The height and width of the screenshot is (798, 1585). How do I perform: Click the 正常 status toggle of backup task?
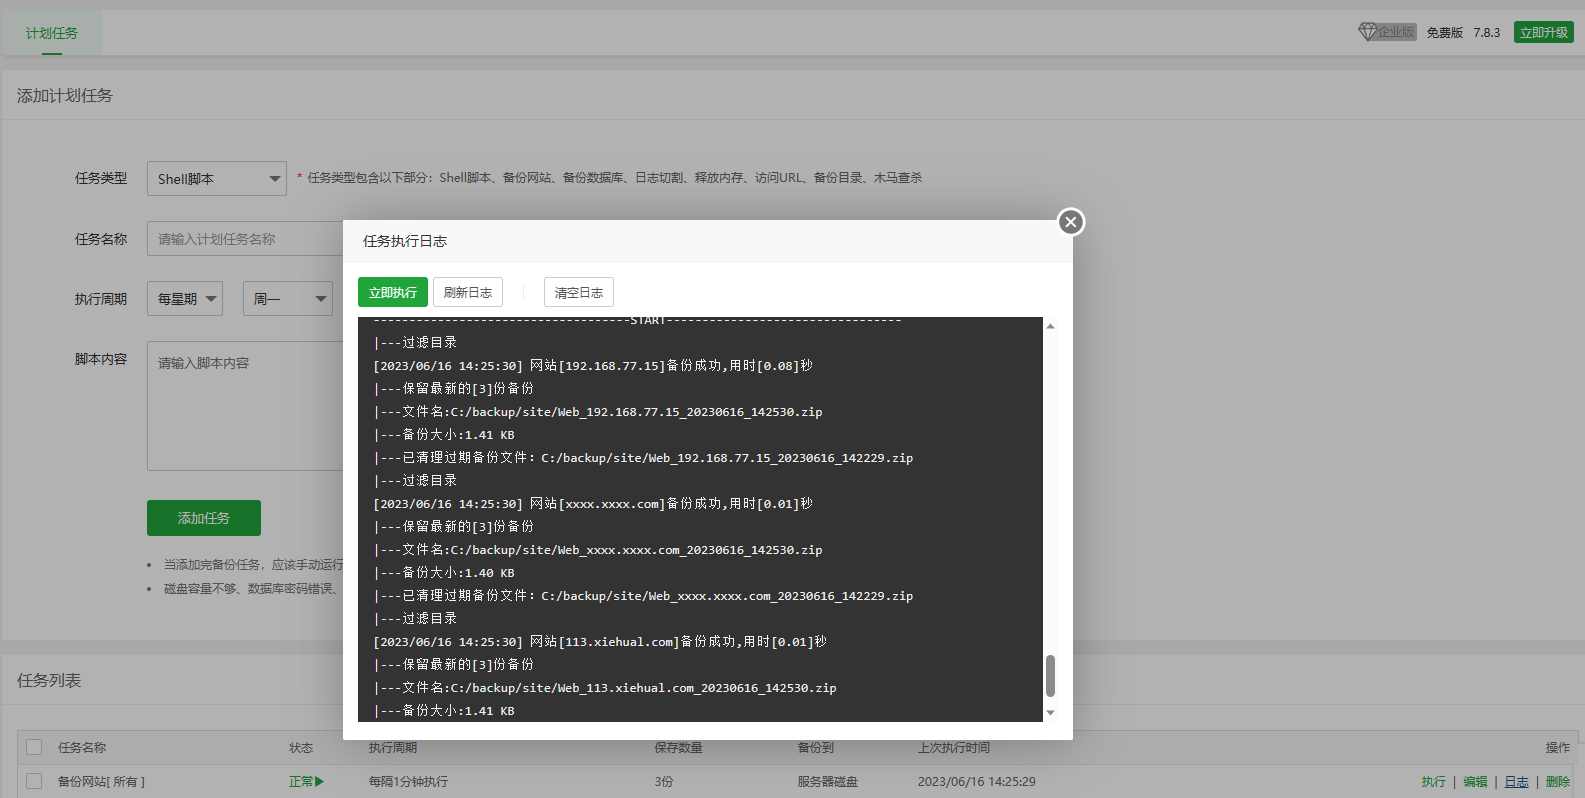click(306, 781)
